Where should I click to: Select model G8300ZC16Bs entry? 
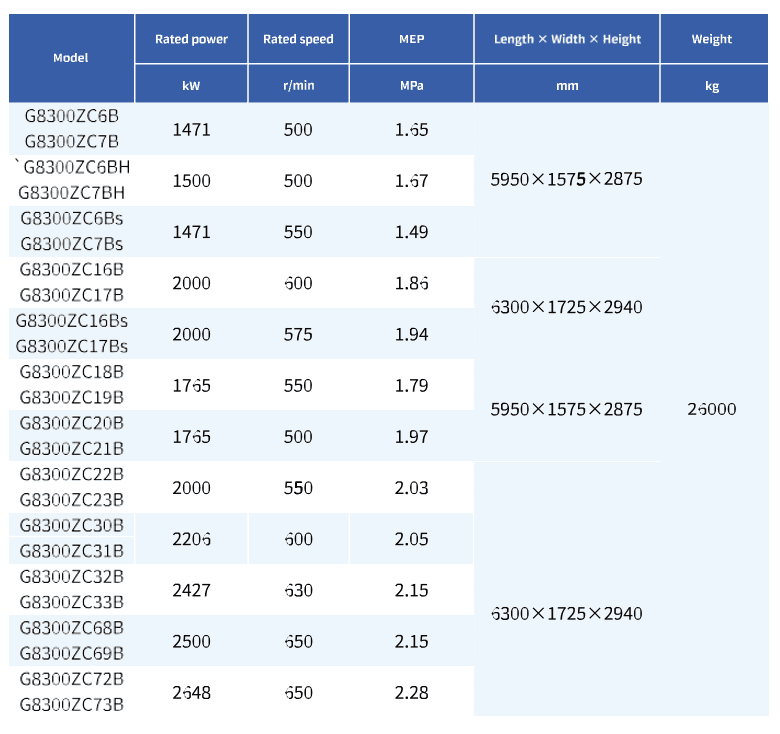click(x=72, y=321)
